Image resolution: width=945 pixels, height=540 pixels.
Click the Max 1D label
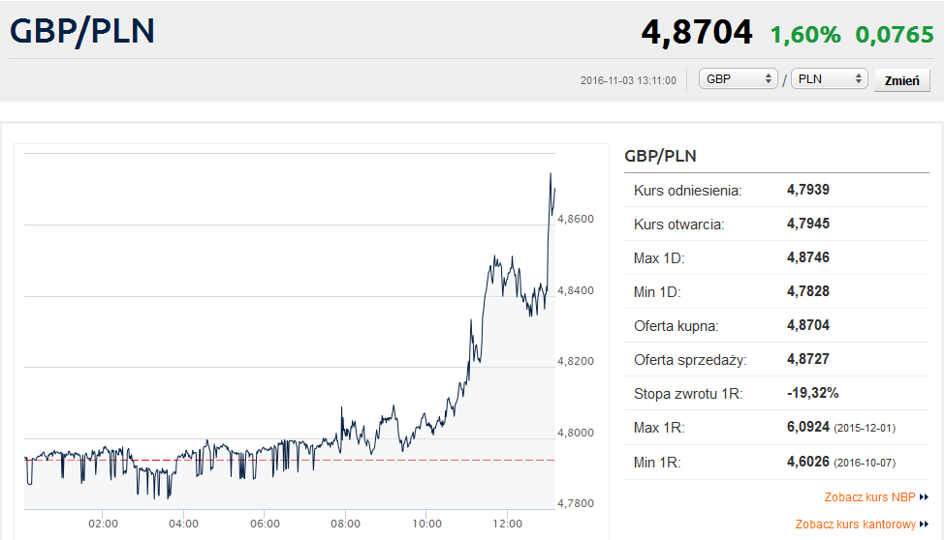click(x=659, y=259)
